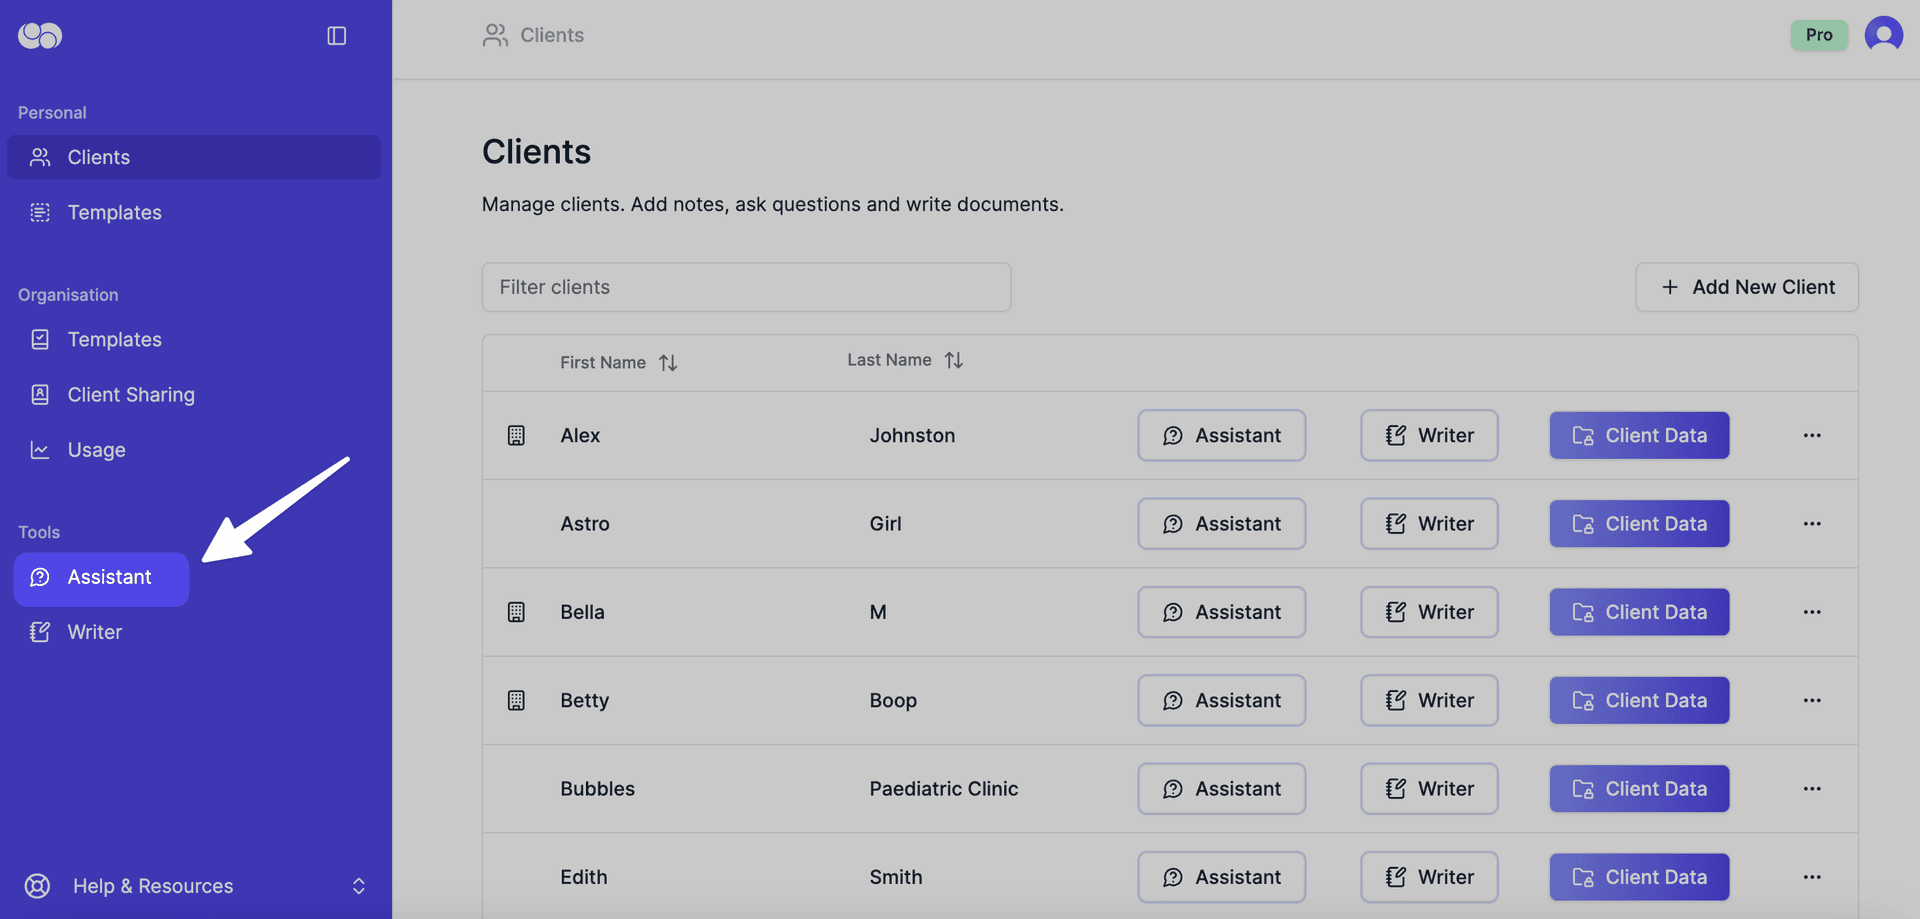
Task: Select the Clients icon in the sidebar
Action: (x=40, y=157)
